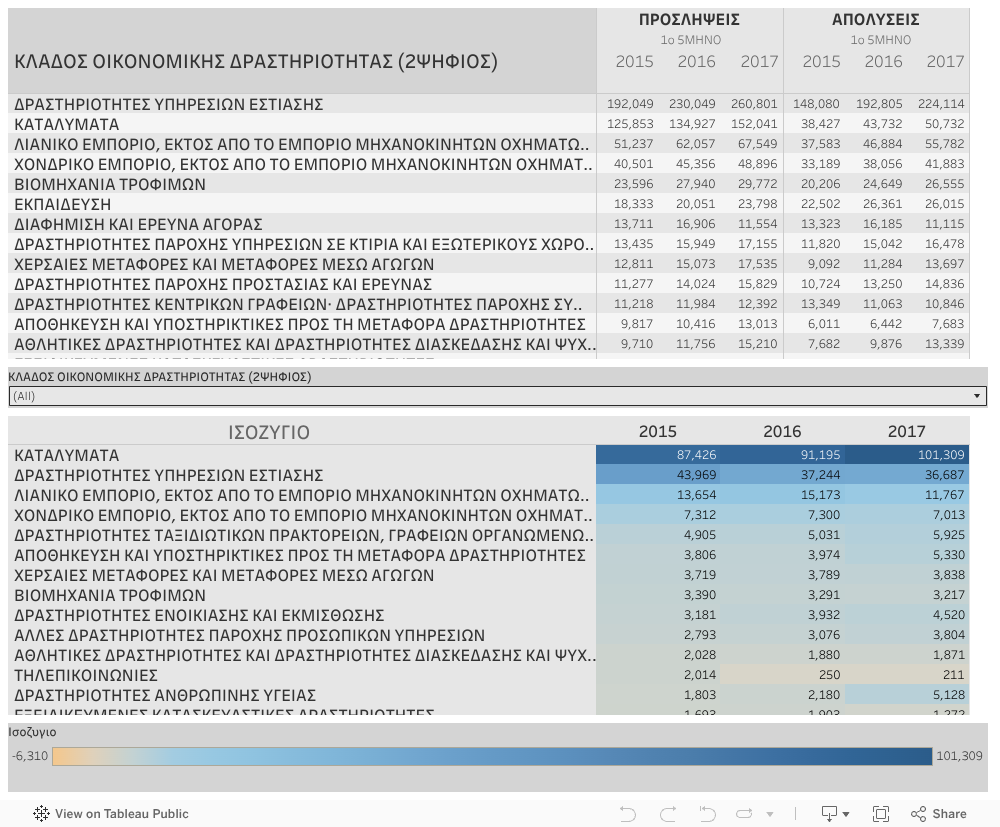Select the ΒΙΟΜΗΧΑΝΙΑ ΤΡΟΦΙΜΩΝ row in the top table
This screenshot has width=1000, height=827.
pos(110,184)
